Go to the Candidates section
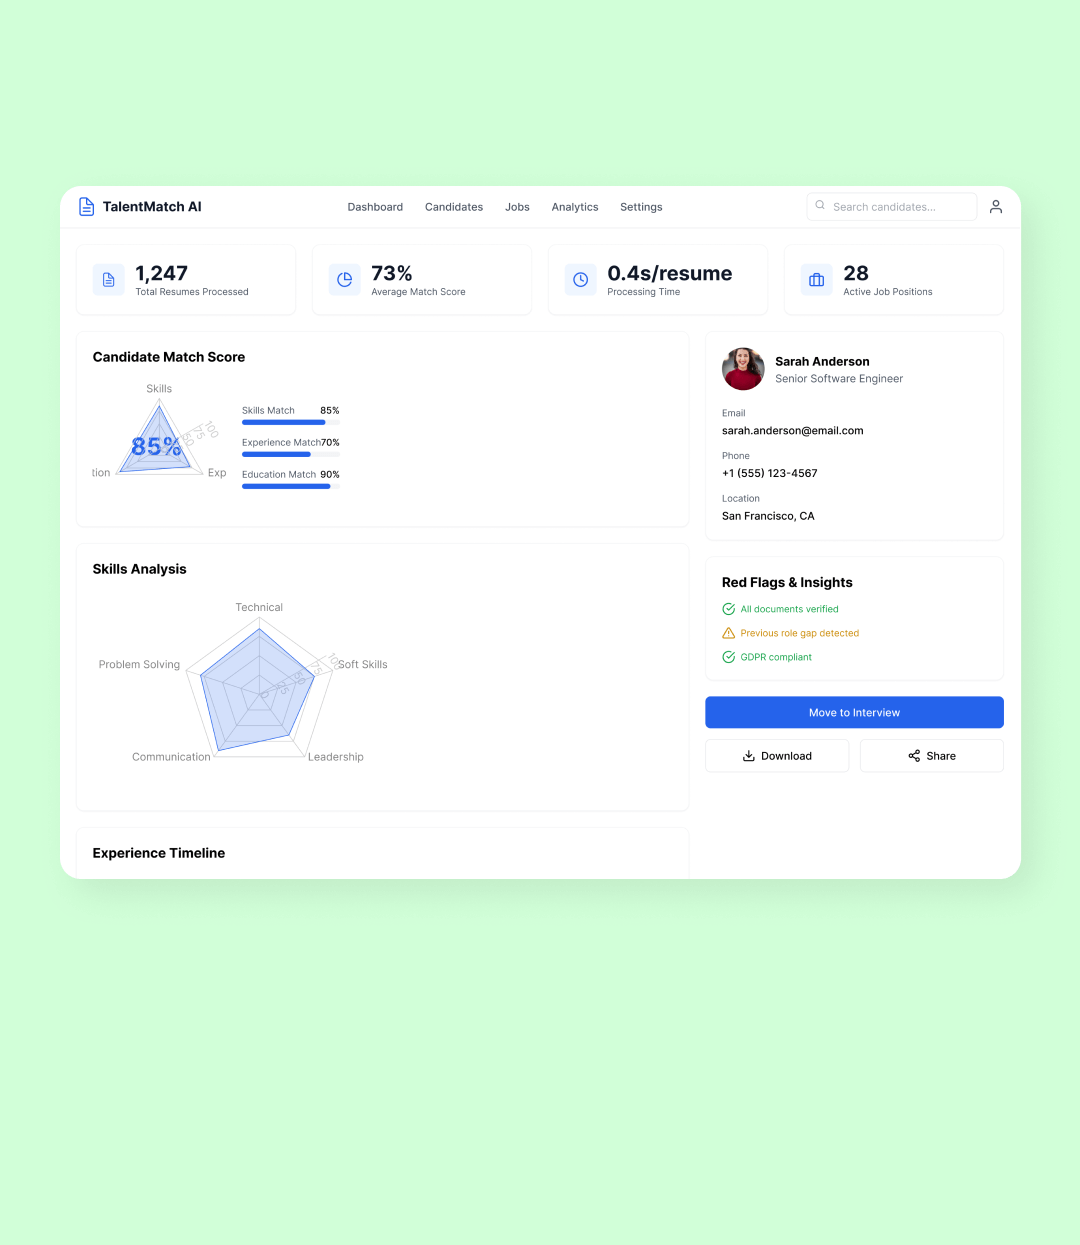Screen dimensions: 1080x1245 [454, 207]
